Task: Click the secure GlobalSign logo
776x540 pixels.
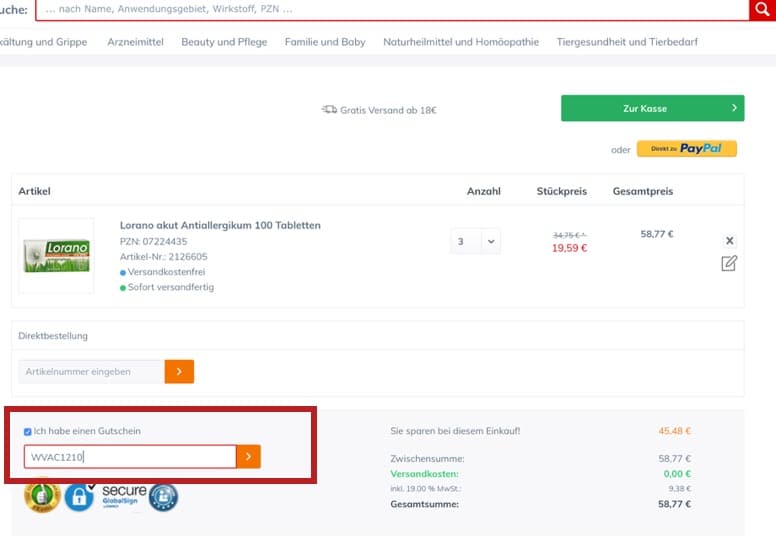Action: [x=124, y=495]
